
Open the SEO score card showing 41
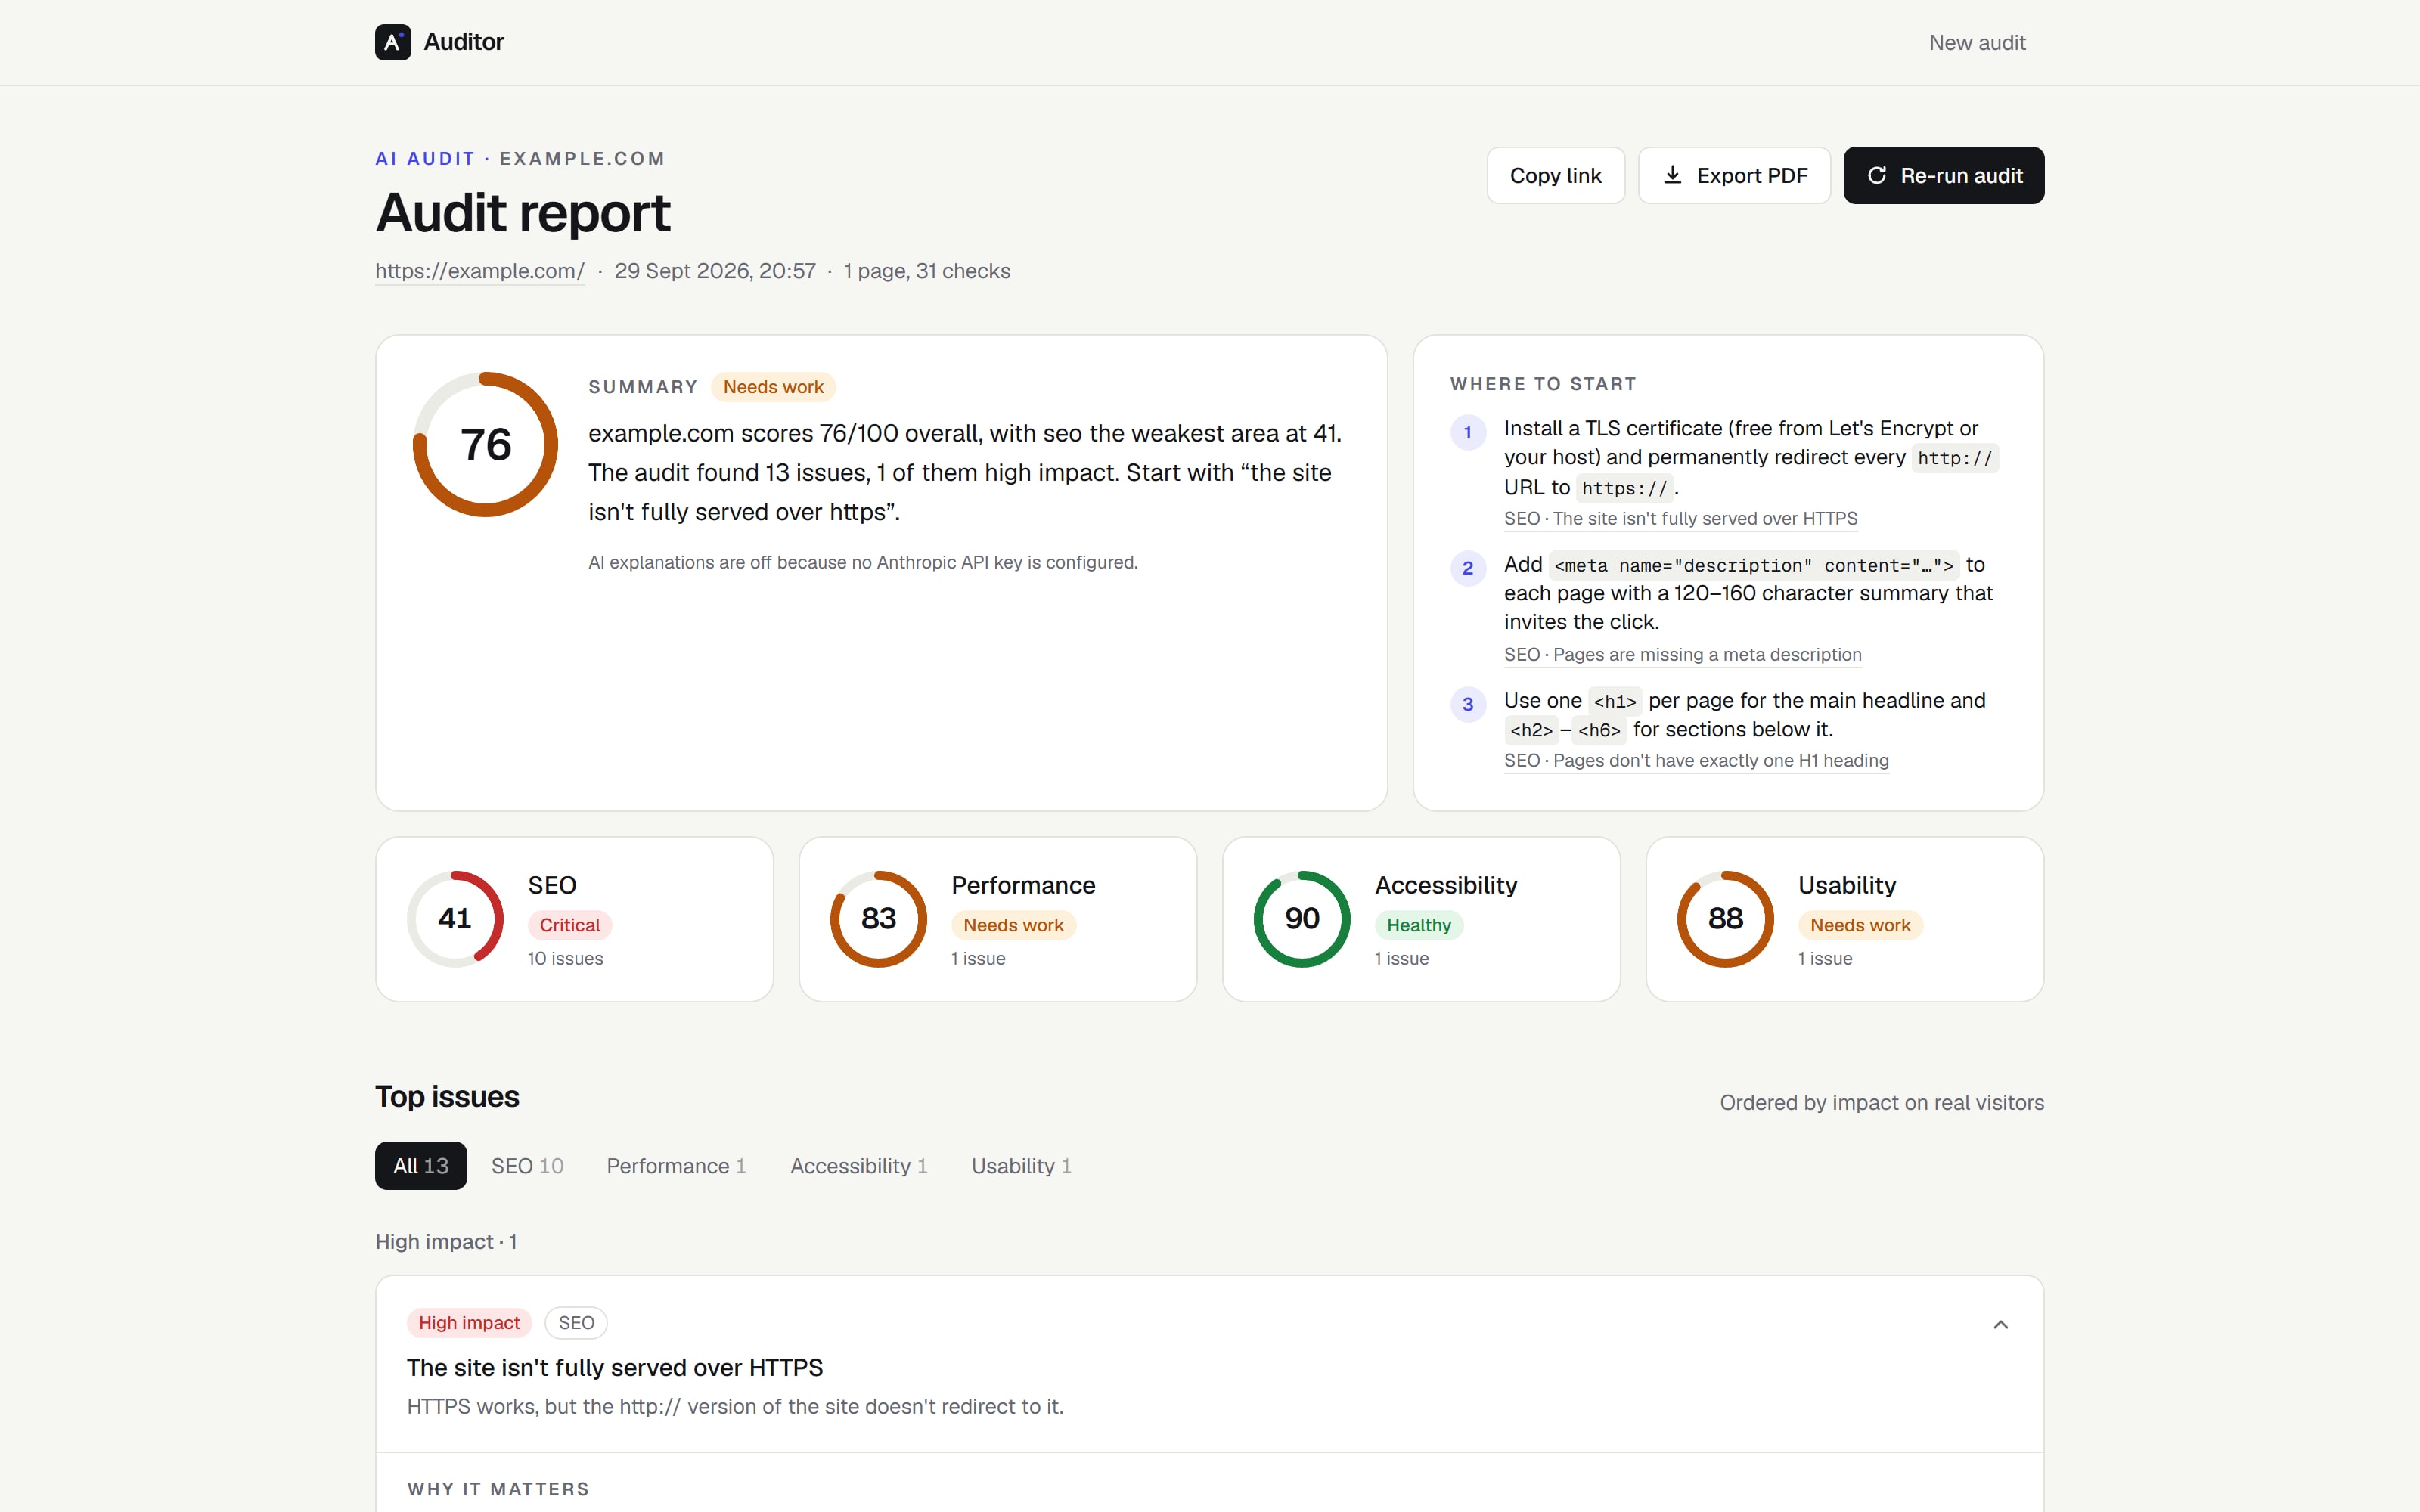tap(574, 919)
